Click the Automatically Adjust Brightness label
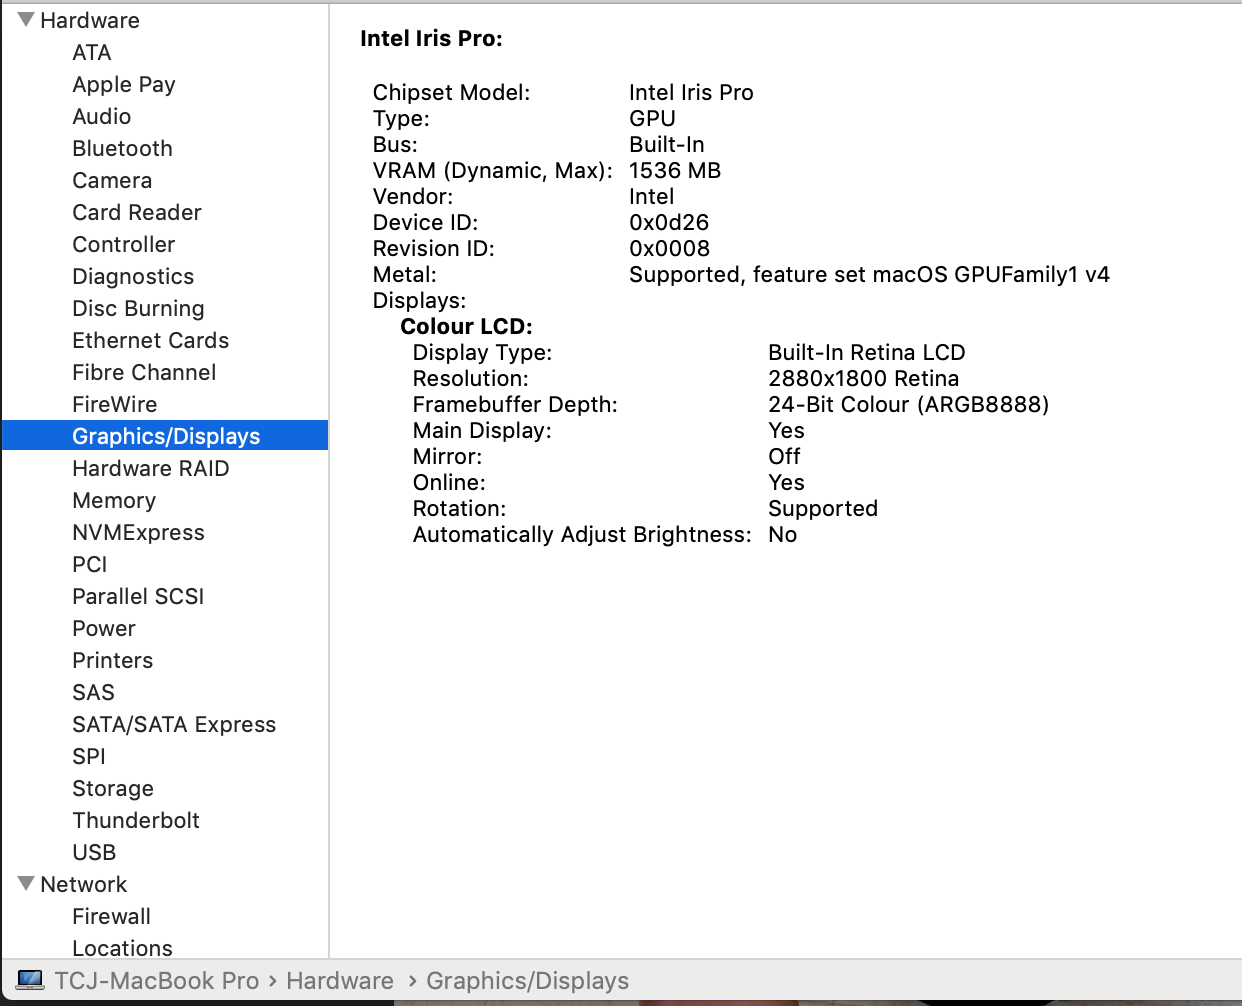This screenshot has width=1242, height=1006. (x=582, y=534)
